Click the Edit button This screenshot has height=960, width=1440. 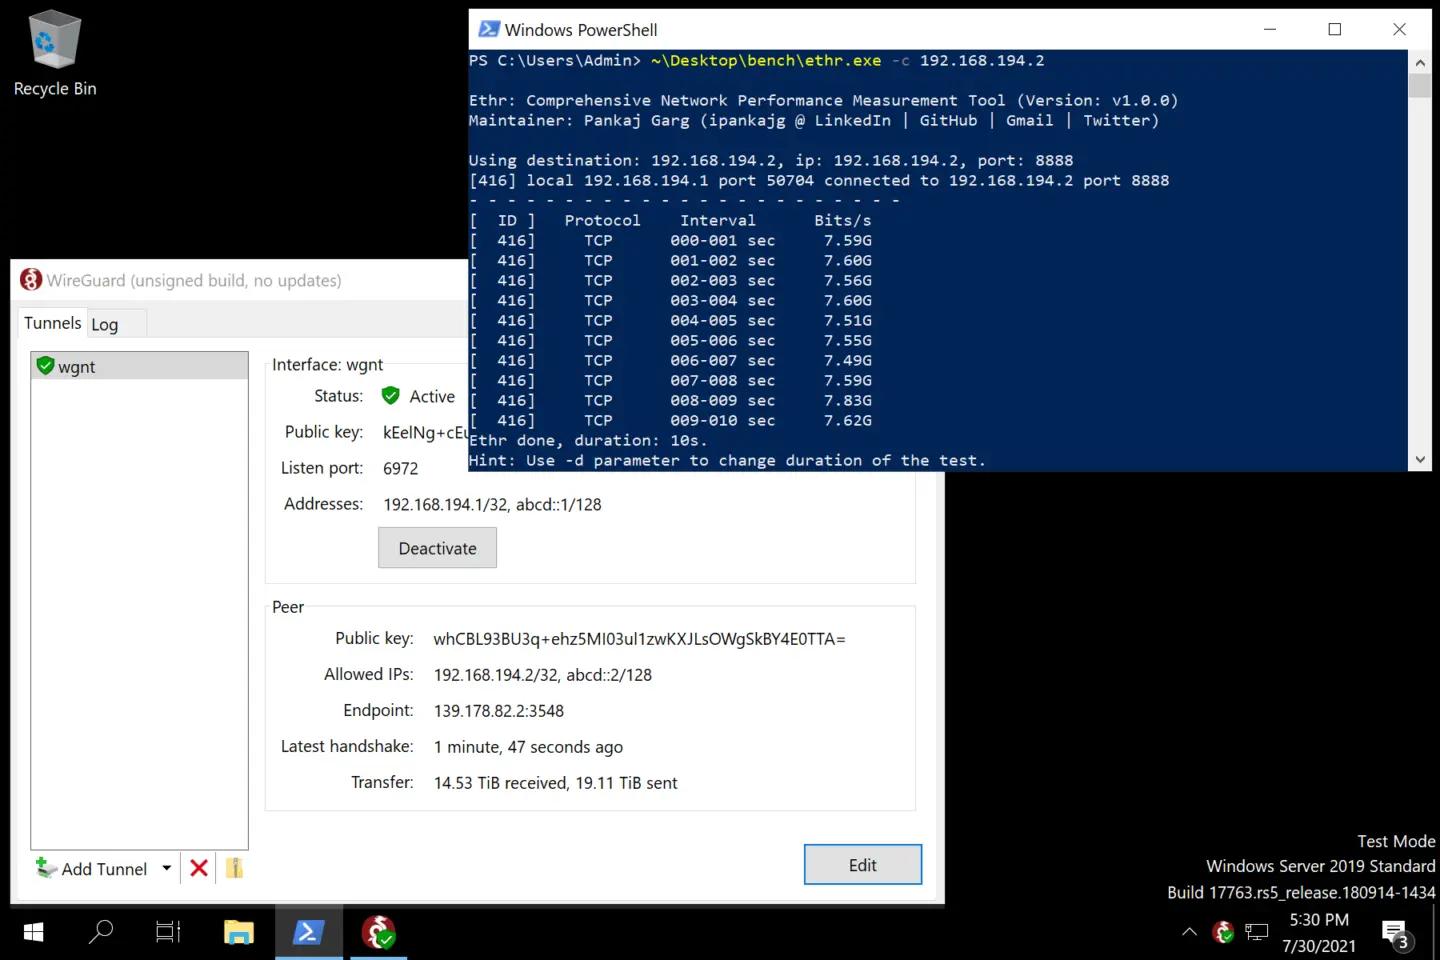point(862,865)
